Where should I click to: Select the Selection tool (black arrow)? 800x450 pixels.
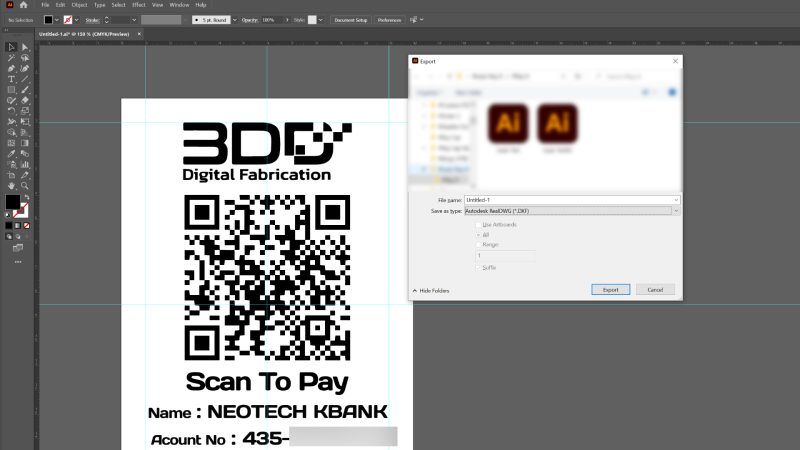pyautogui.click(x=11, y=47)
